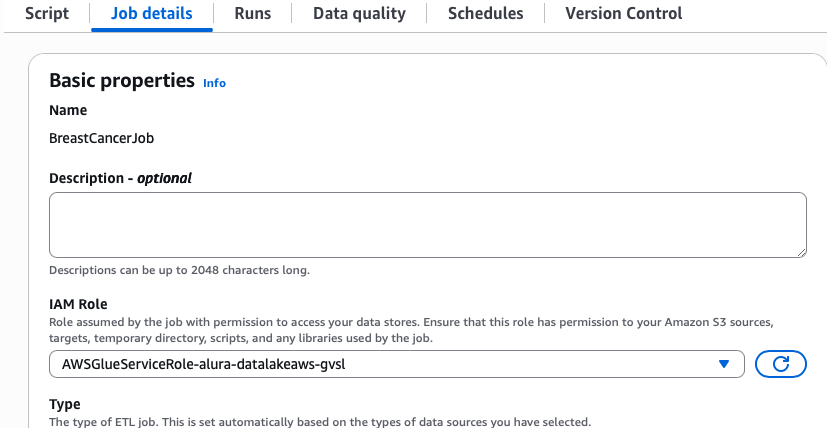
Task: Open the Runs tab
Action: pos(252,14)
